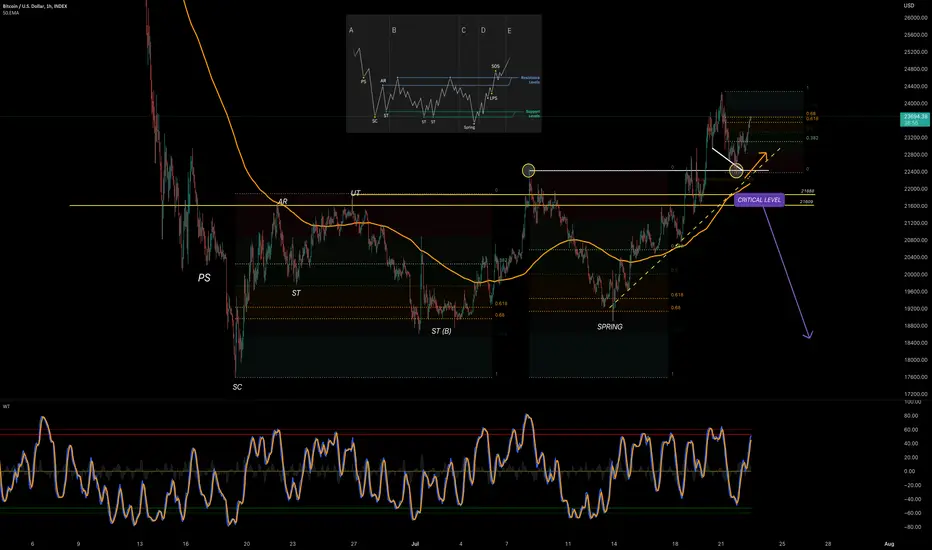
Task: Click the current price tag 23694.38
Action: click(916, 117)
